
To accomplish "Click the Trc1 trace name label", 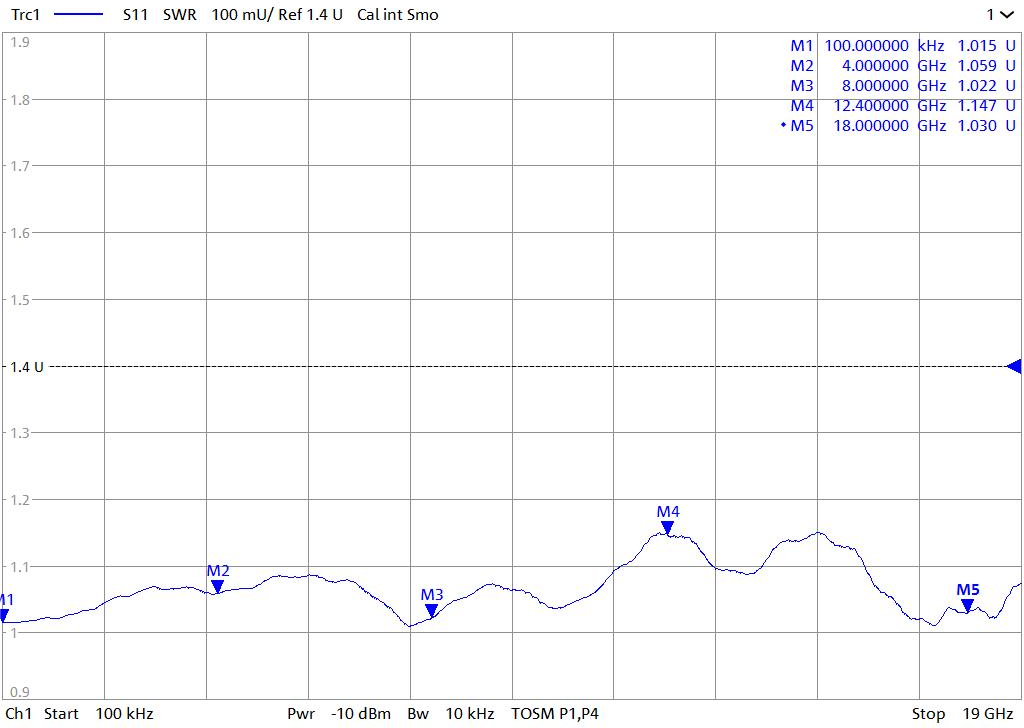I will [x=25, y=15].
